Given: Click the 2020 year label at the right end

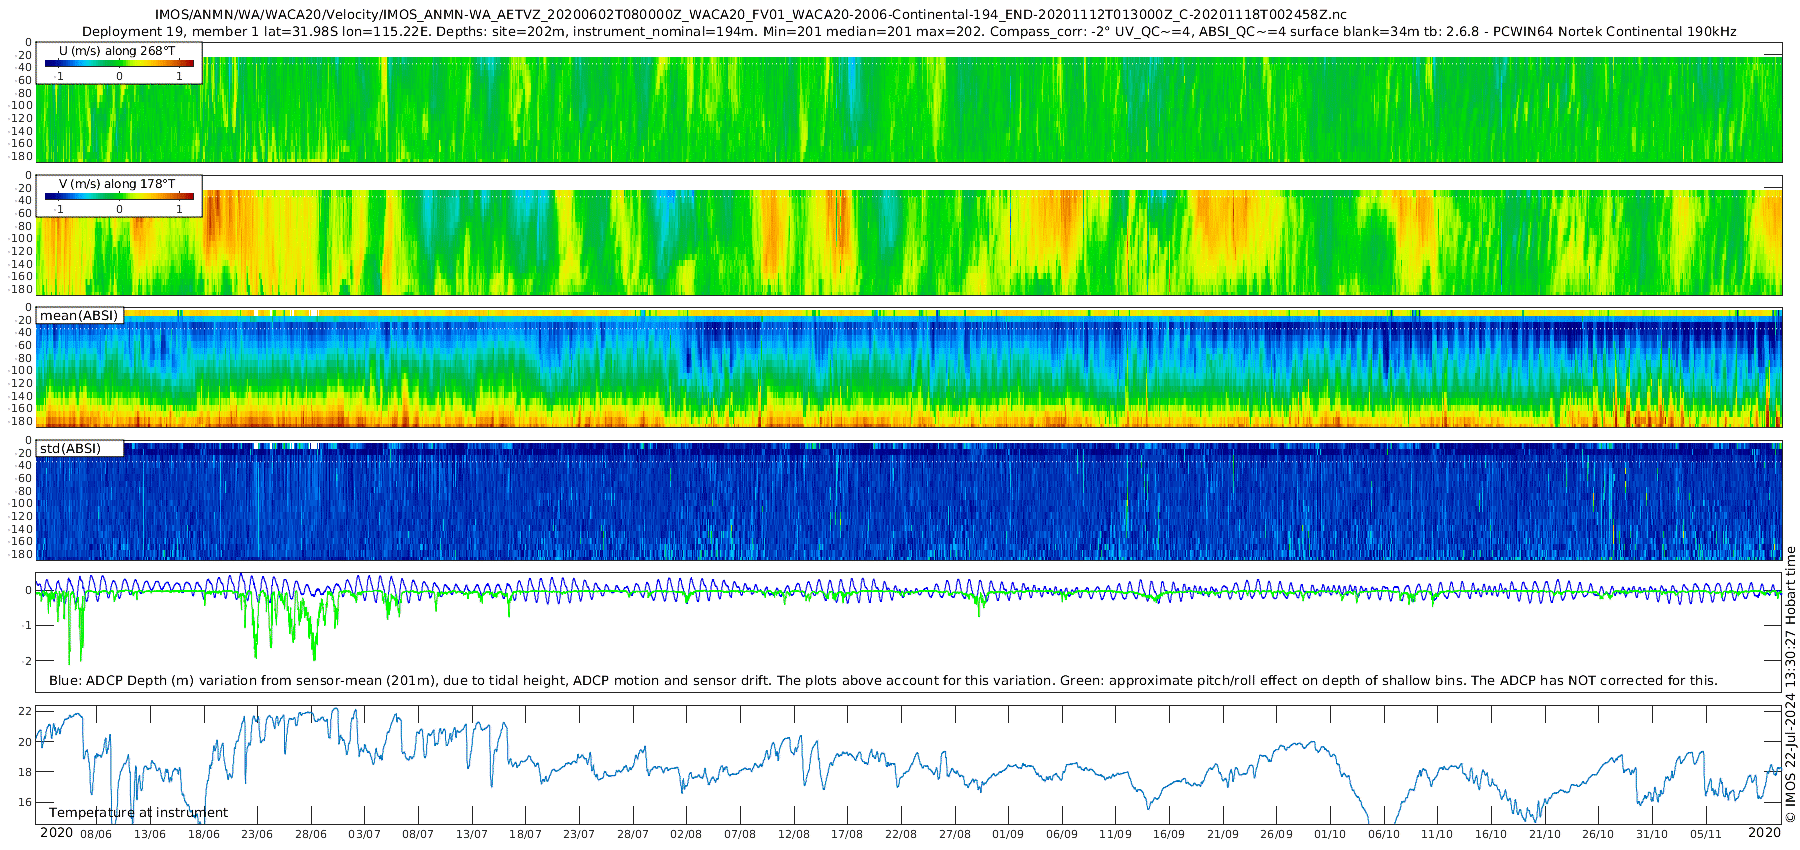Looking at the screenshot, I should click(1764, 833).
